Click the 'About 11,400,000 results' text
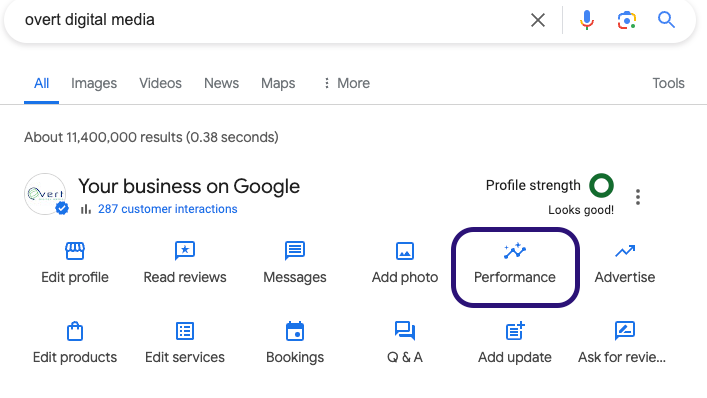The image size is (707, 398). pos(103,137)
